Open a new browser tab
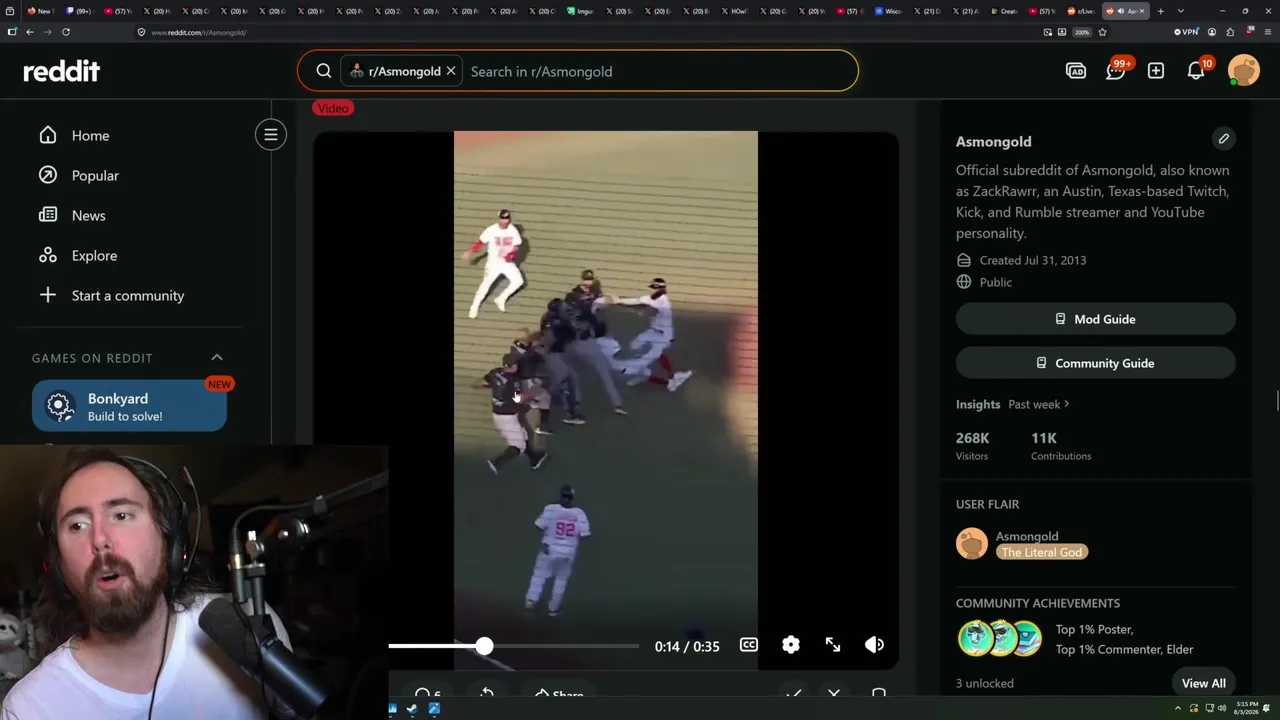 (1161, 11)
